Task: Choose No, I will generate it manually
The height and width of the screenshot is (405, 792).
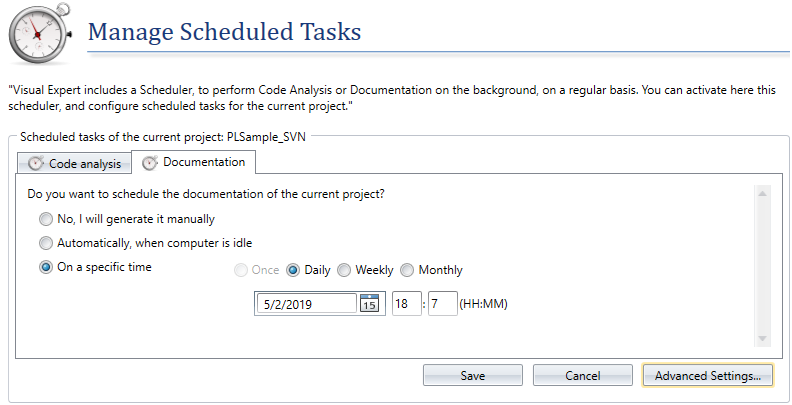Action: [x=45, y=219]
